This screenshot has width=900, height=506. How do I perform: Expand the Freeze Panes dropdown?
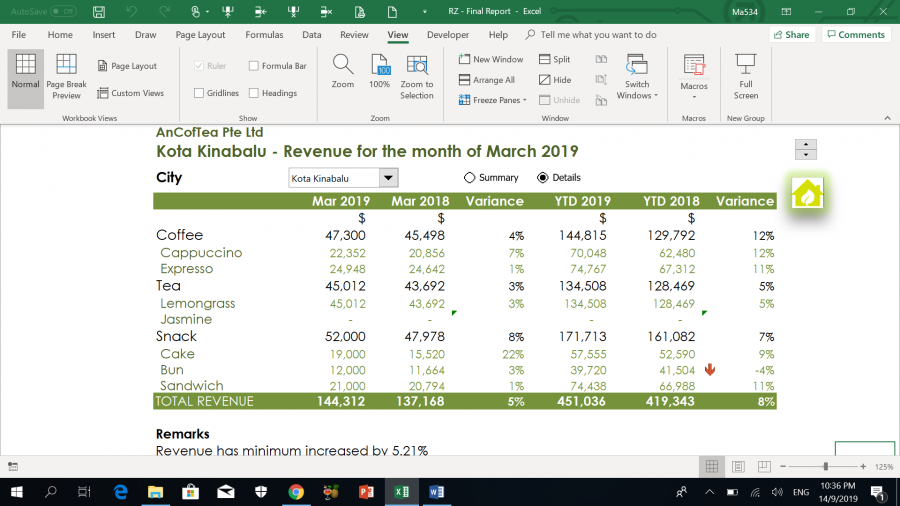click(x=525, y=100)
